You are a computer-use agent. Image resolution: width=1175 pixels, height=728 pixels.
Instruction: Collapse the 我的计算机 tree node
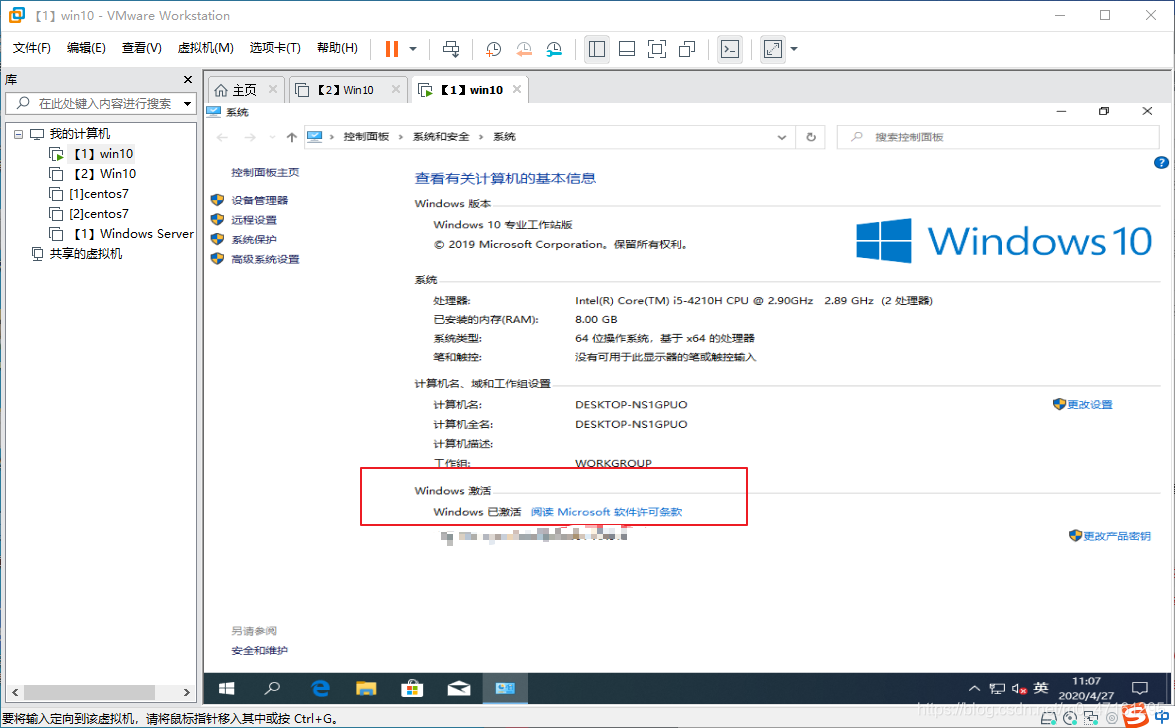[x=19, y=134]
